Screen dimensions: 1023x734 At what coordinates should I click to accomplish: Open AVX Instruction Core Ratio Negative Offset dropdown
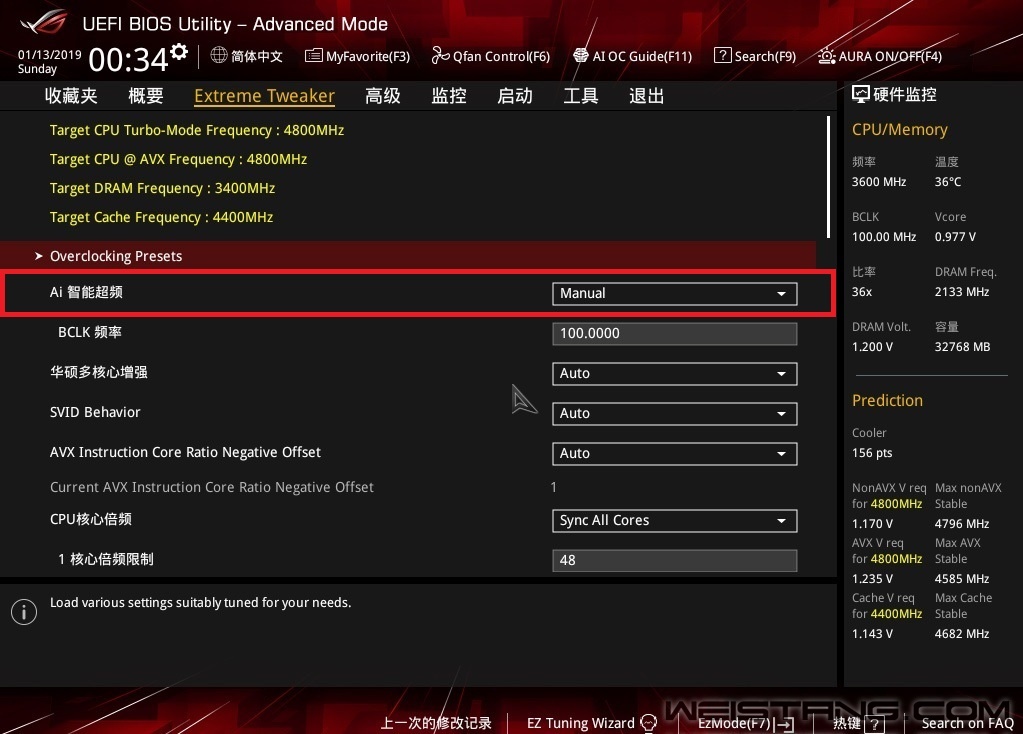click(675, 453)
